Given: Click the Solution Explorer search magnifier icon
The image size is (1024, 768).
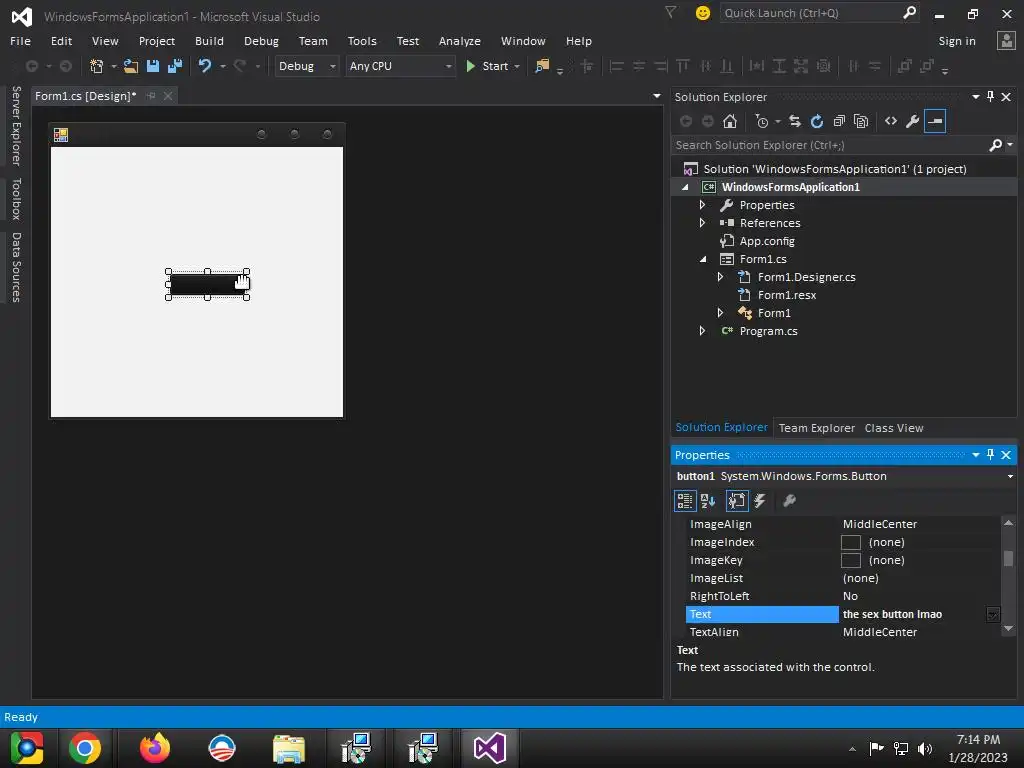Looking at the screenshot, I should click(x=995, y=145).
